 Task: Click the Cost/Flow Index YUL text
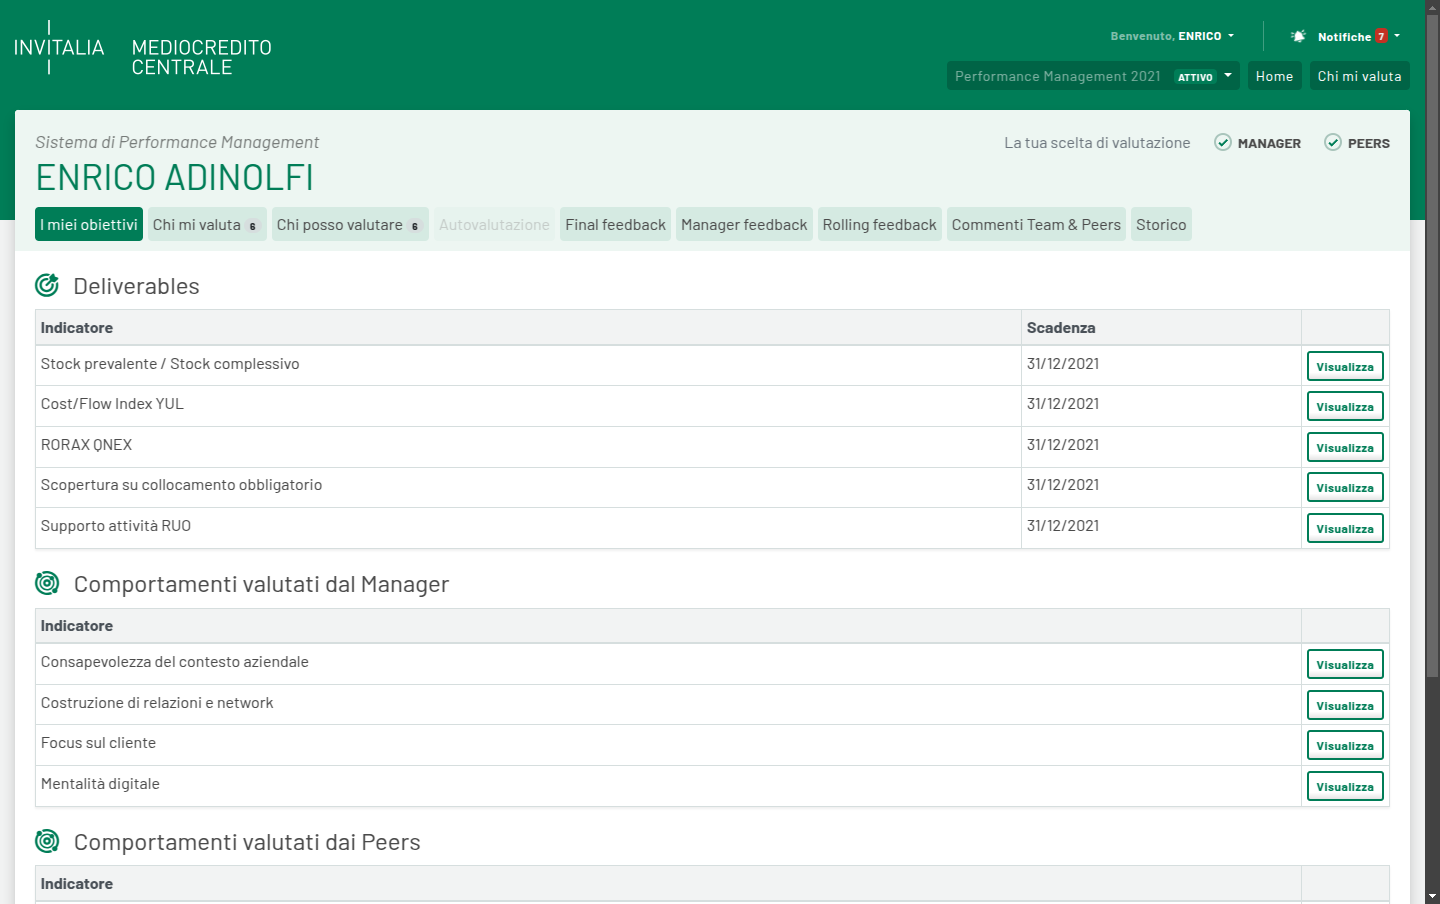click(112, 404)
